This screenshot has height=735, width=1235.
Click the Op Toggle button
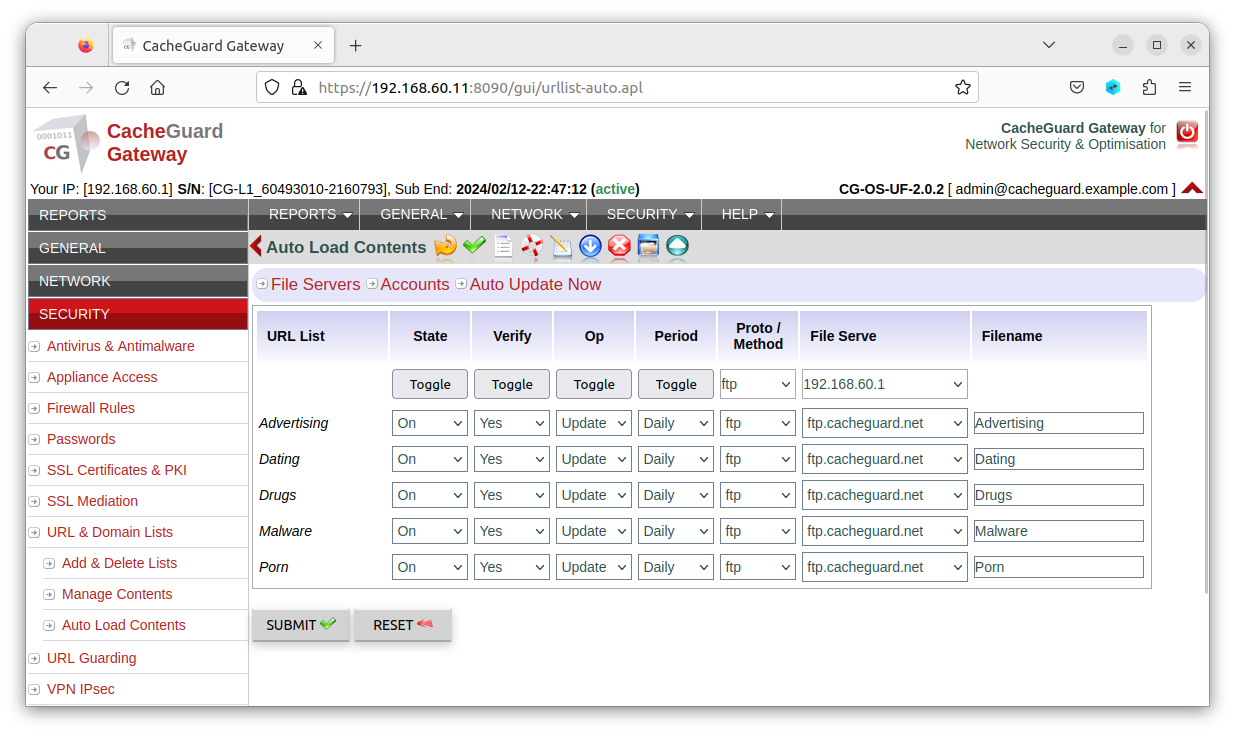click(x=594, y=384)
